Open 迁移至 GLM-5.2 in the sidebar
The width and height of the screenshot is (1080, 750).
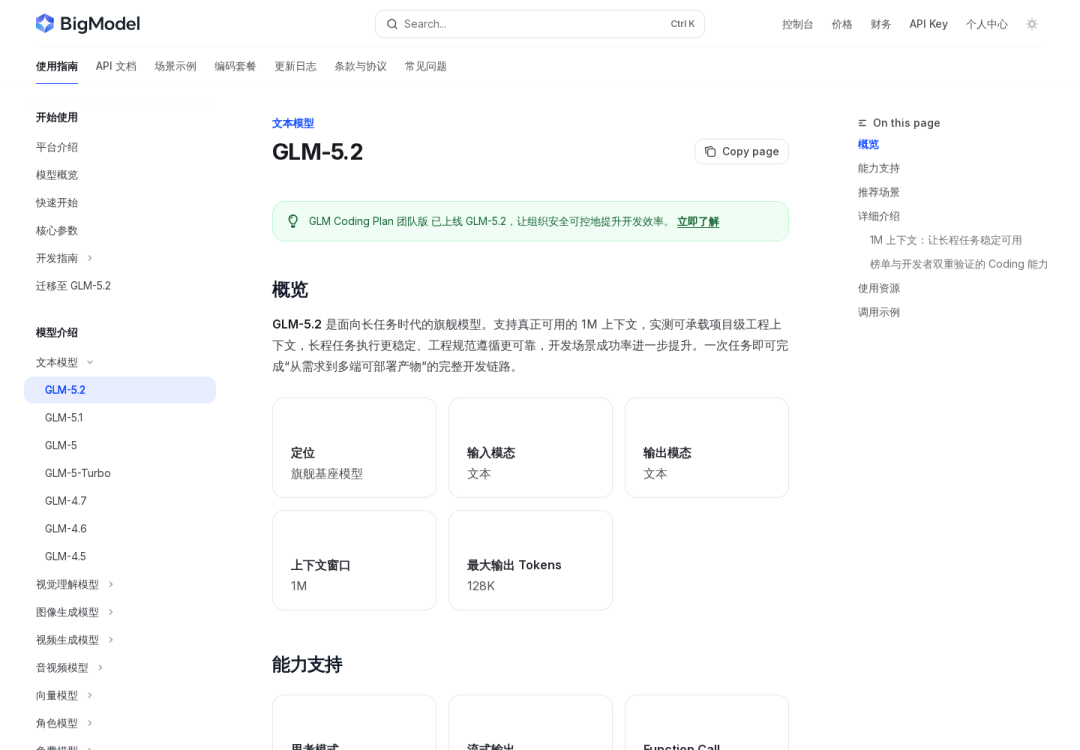(73, 286)
